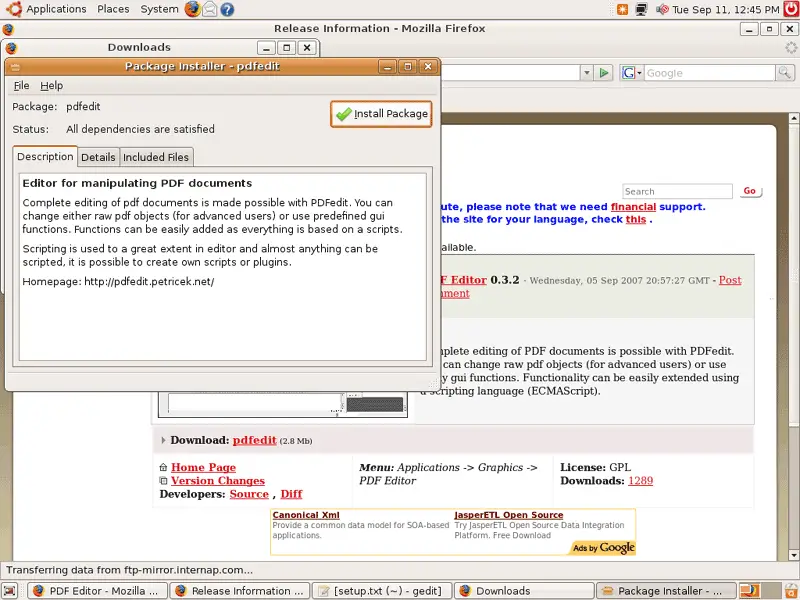Open the Home Page link
The width and height of the screenshot is (800, 600).
[x=204, y=467]
